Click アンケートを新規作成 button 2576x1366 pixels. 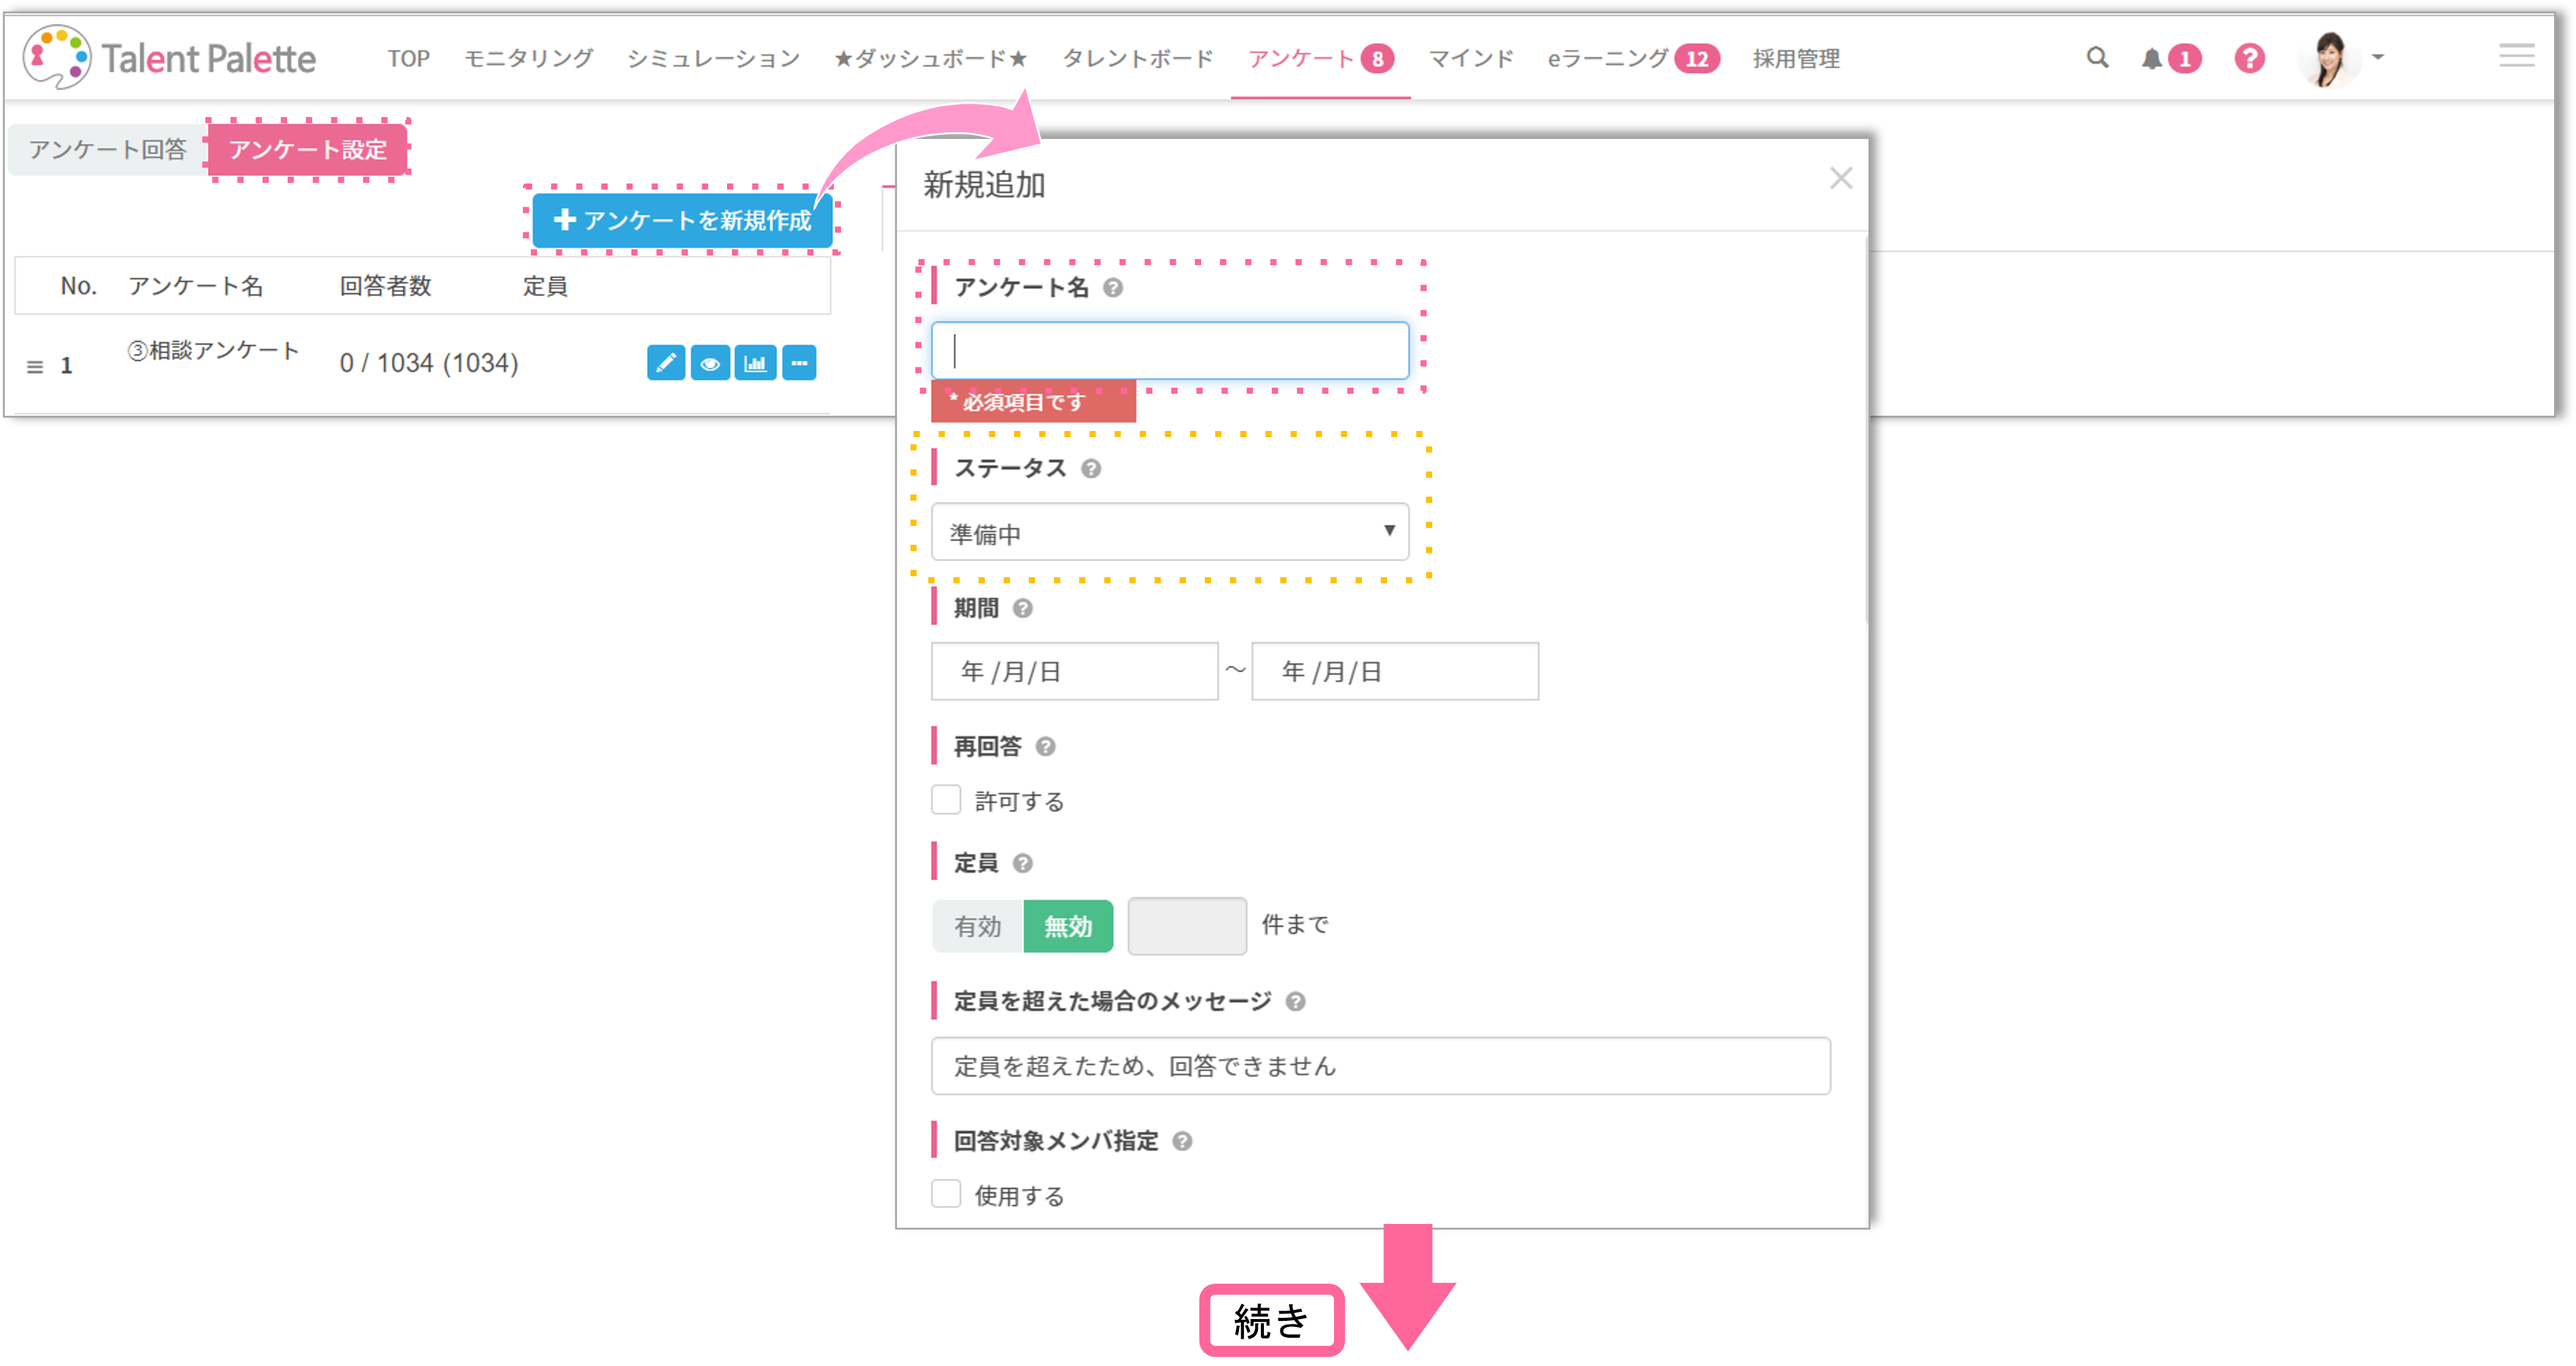pos(683,220)
